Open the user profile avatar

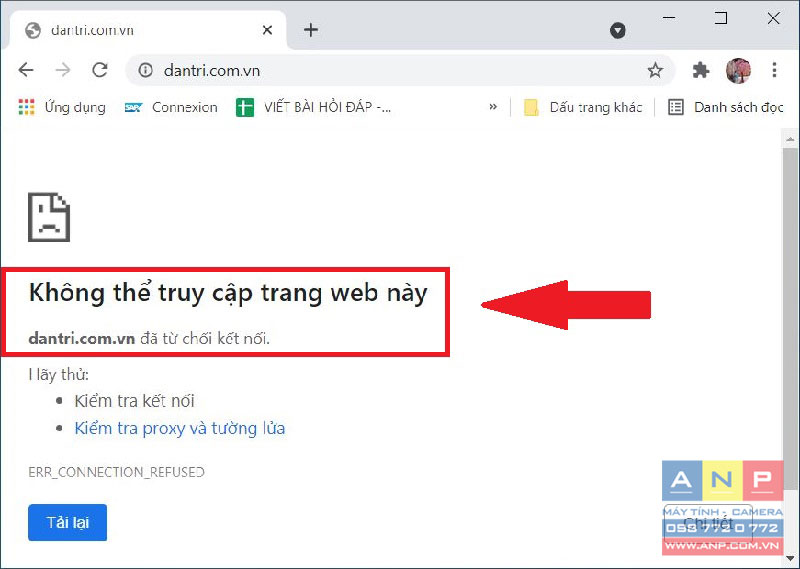click(x=738, y=70)
